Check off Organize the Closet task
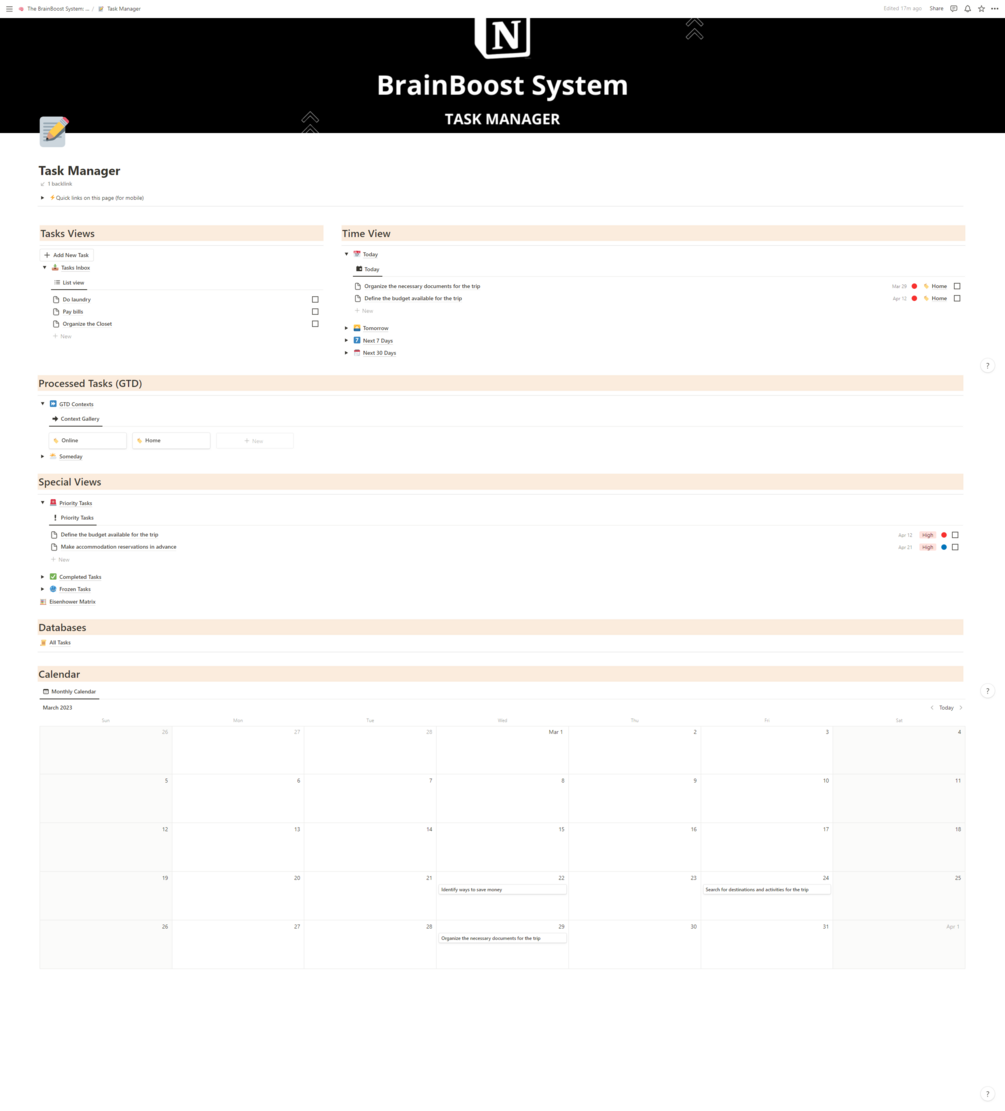The height and width of the screenshot is (1111, 1005). (315, 324)
